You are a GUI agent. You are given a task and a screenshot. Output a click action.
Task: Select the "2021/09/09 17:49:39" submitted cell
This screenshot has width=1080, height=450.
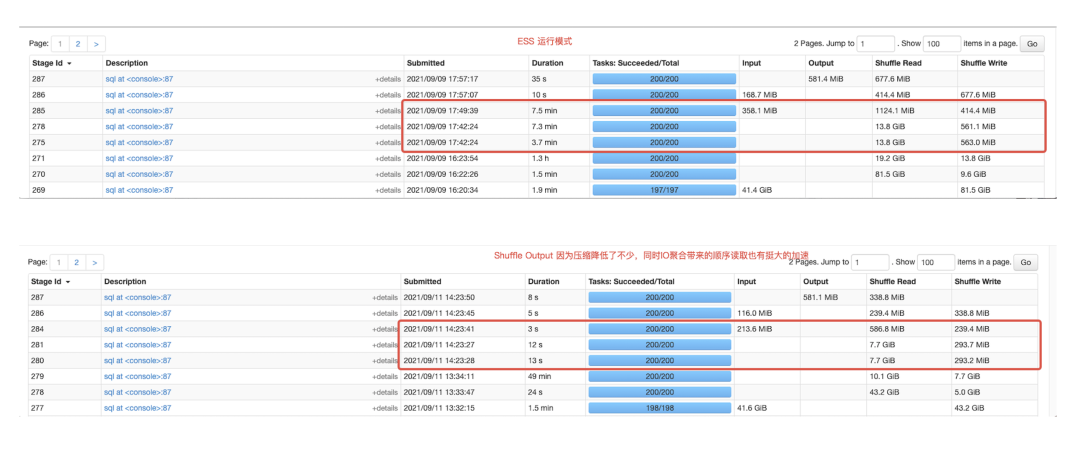point(443,111)
